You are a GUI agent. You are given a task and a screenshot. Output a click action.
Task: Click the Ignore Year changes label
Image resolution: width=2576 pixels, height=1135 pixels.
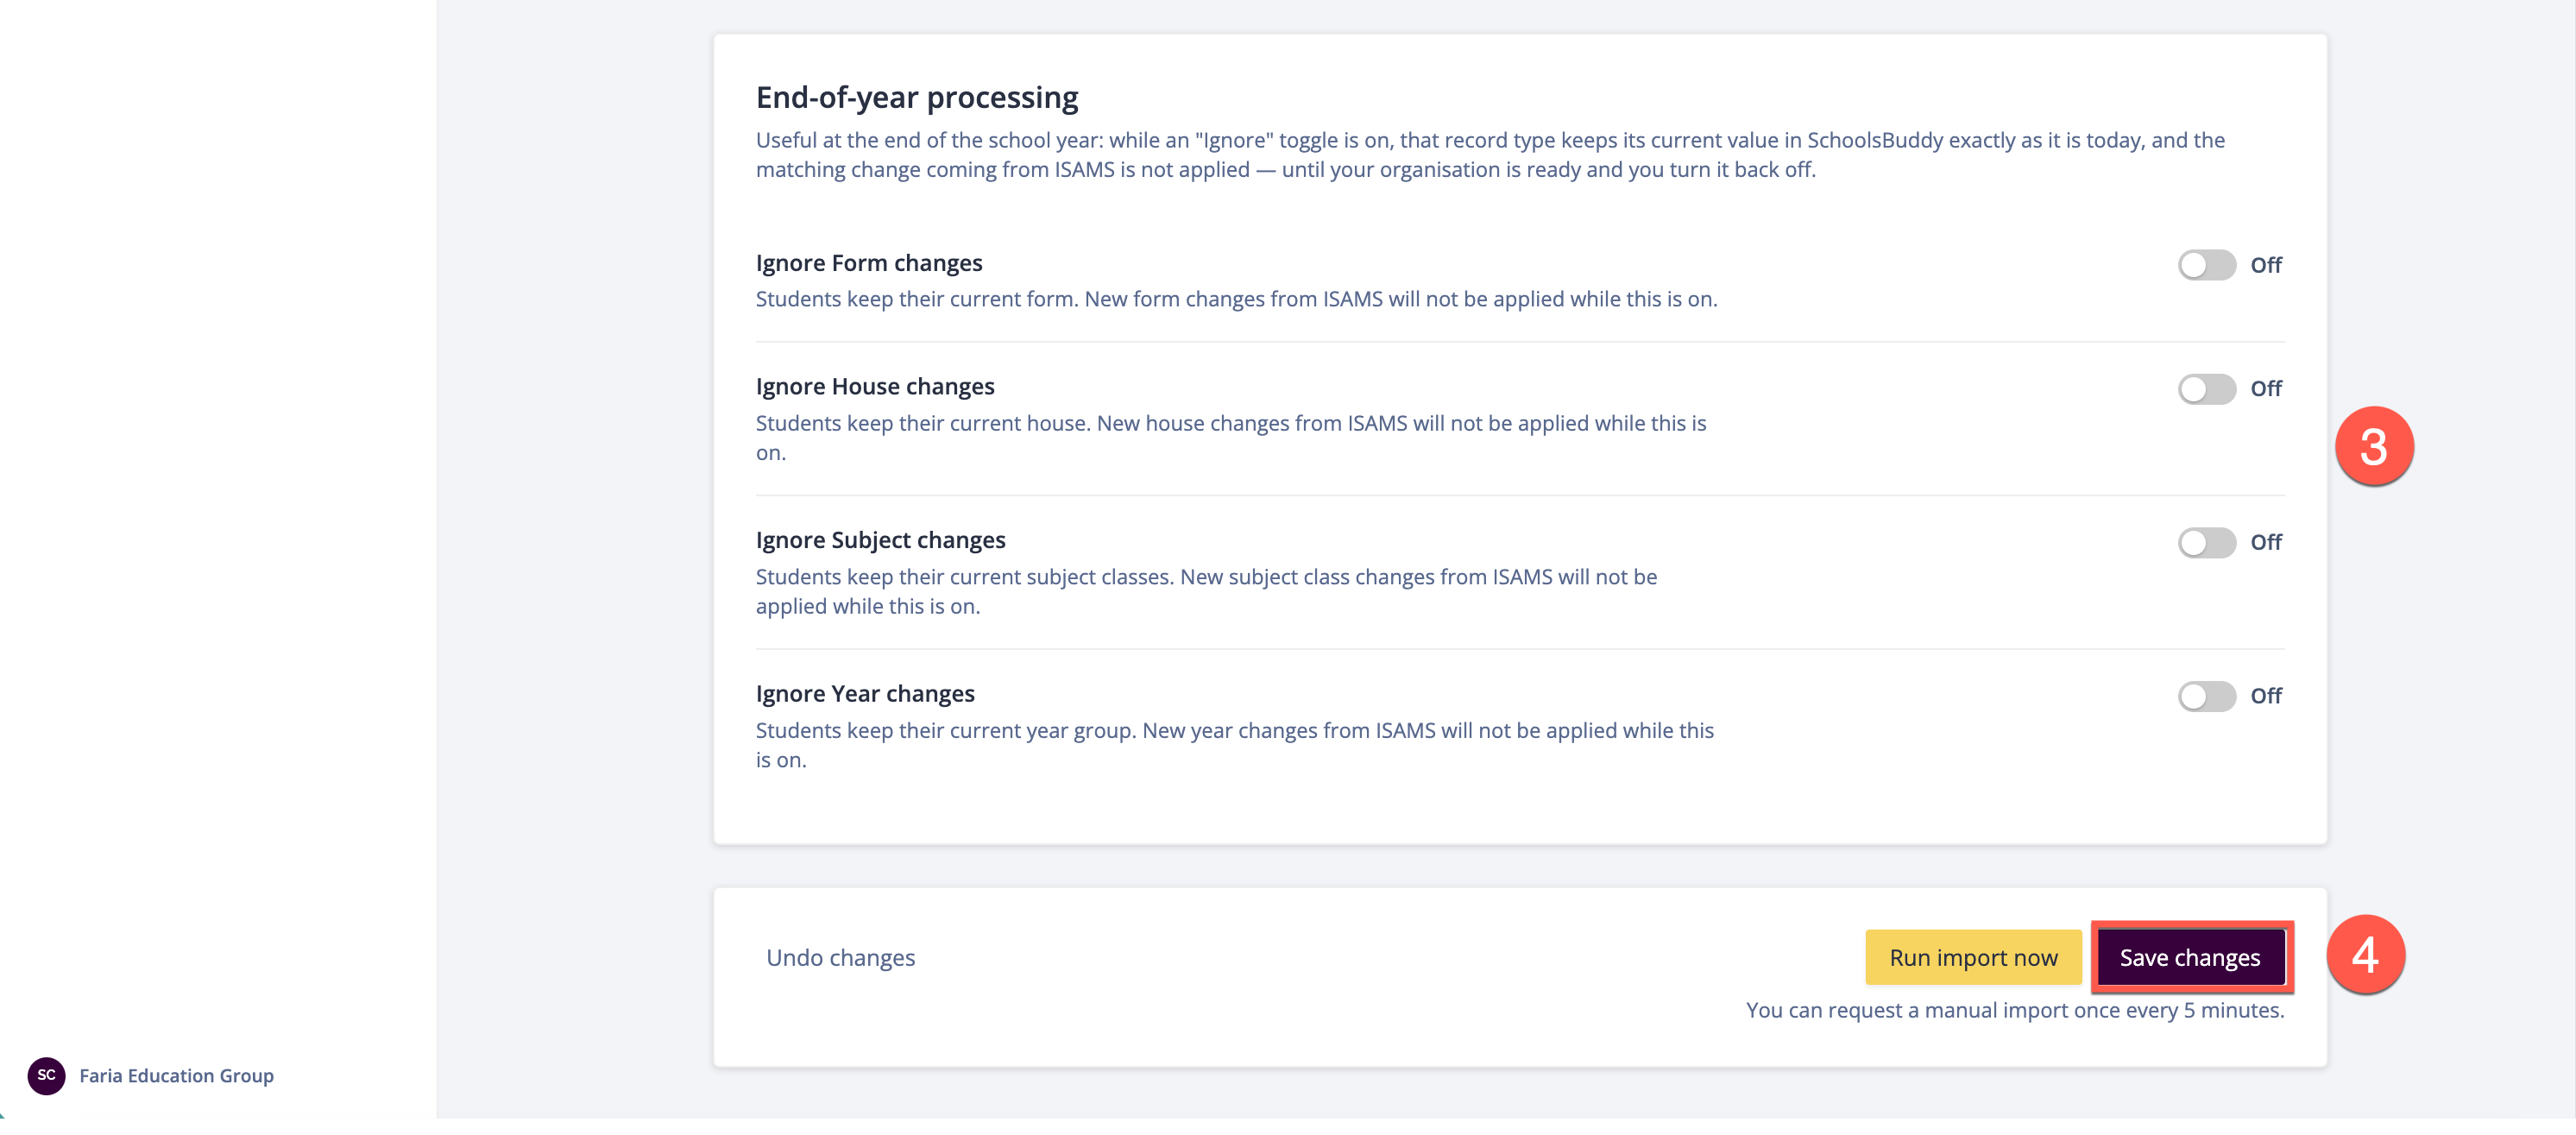click(x=865, y=694)
